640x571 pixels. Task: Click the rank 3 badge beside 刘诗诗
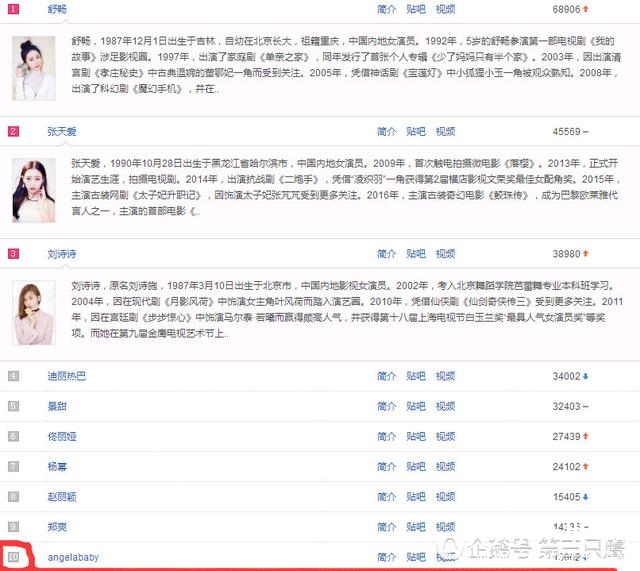click(13, 254)
